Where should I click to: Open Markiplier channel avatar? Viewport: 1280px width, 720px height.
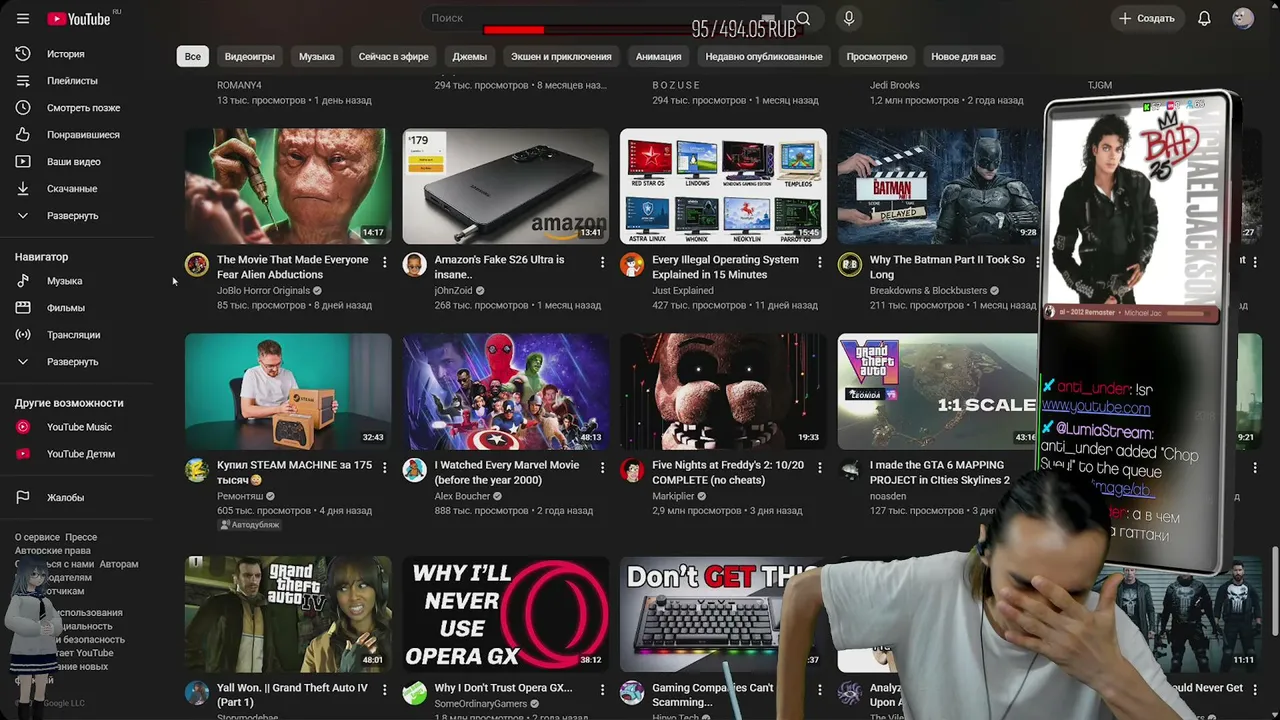[x=632, y=470]
